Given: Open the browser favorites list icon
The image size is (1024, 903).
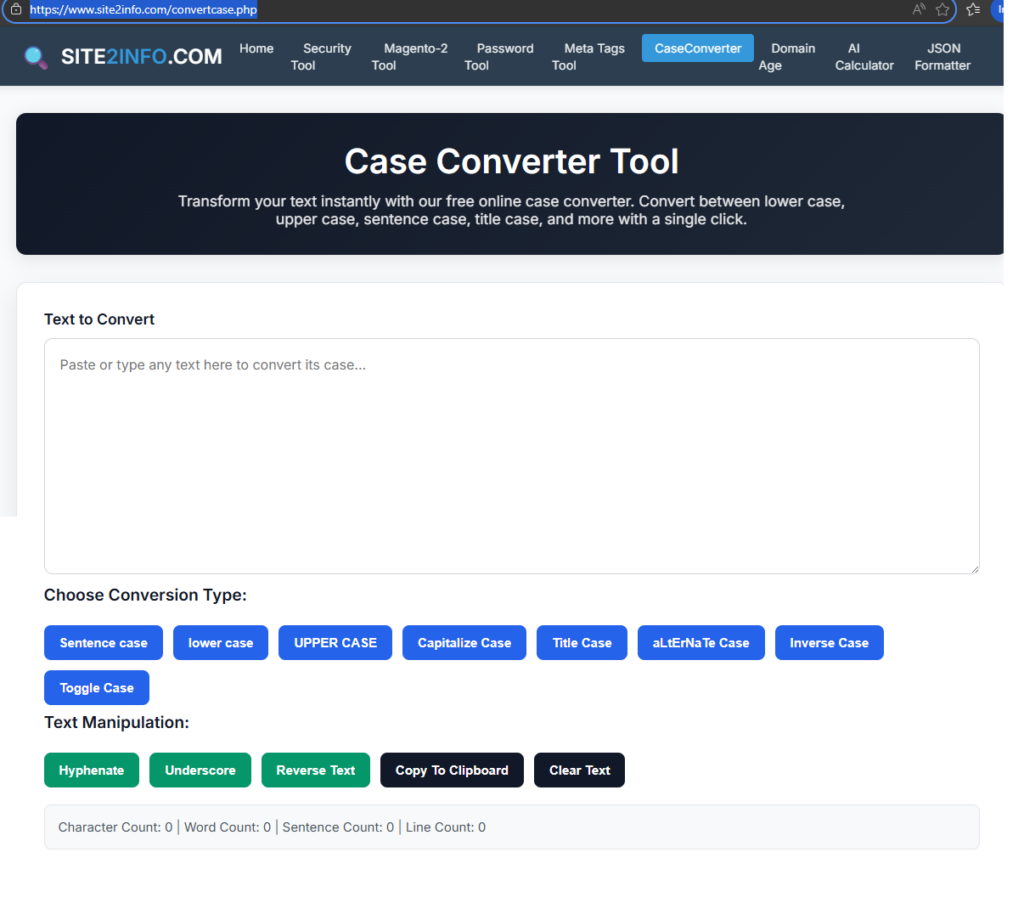Looking at the screenshot, I should (x=973, y=10).
